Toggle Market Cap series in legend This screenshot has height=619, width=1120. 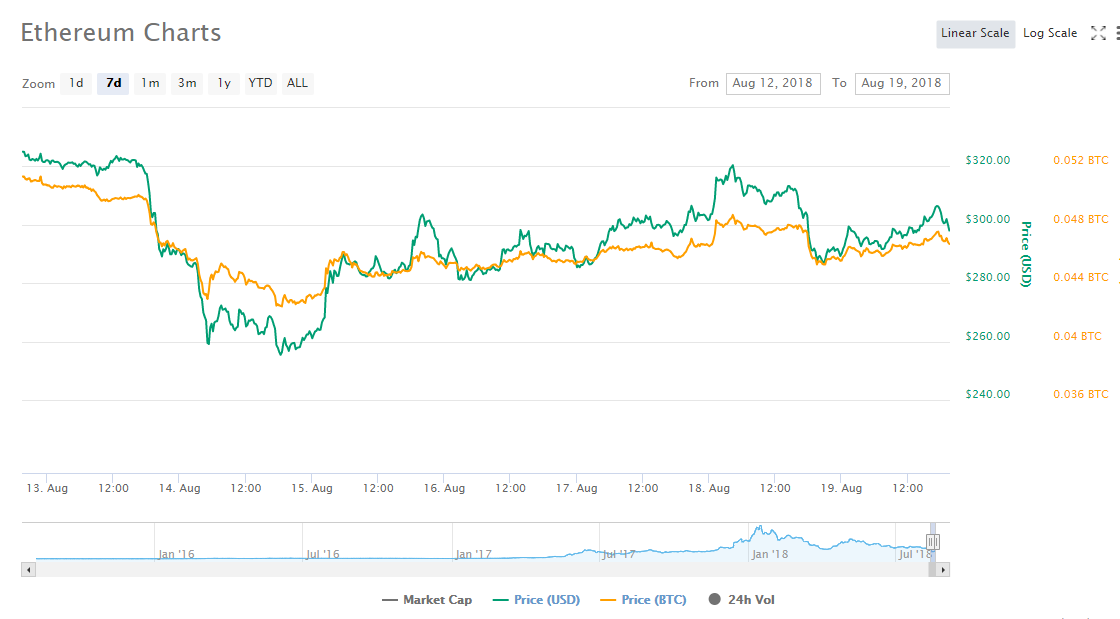(x=427, y=600)
